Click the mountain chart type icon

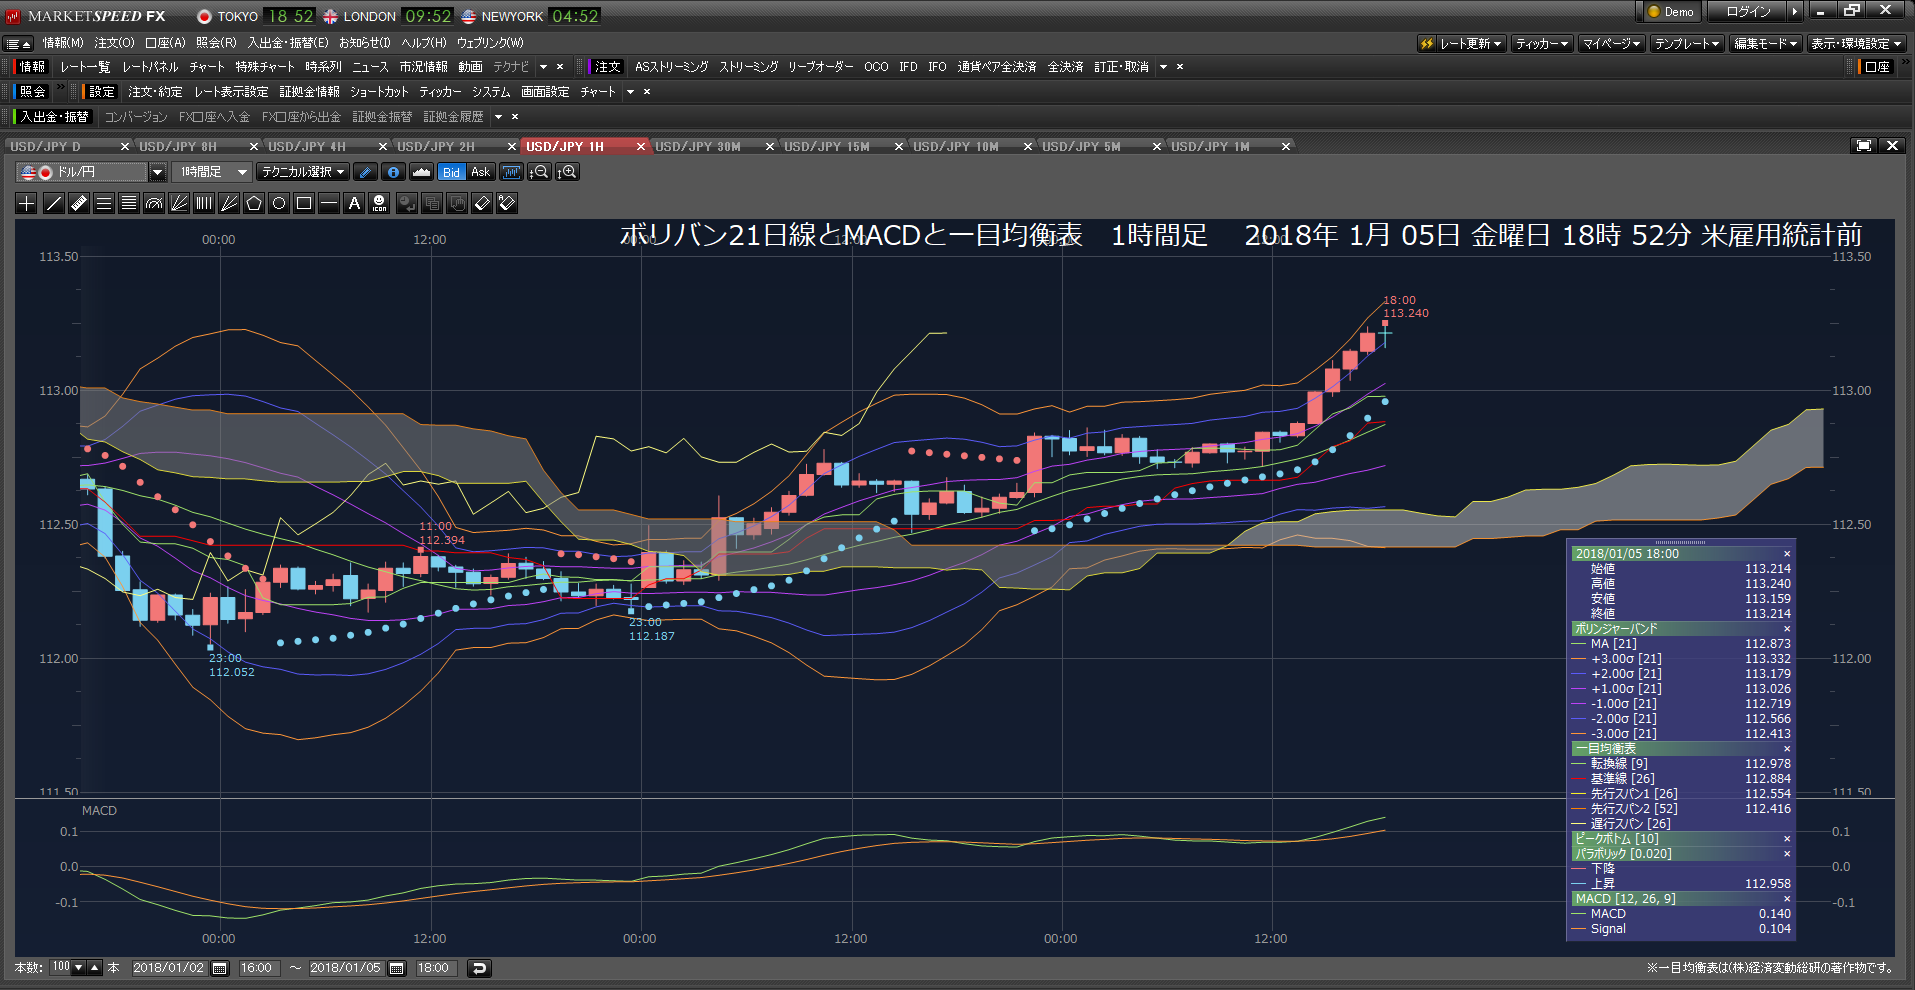tap(422, 172)
